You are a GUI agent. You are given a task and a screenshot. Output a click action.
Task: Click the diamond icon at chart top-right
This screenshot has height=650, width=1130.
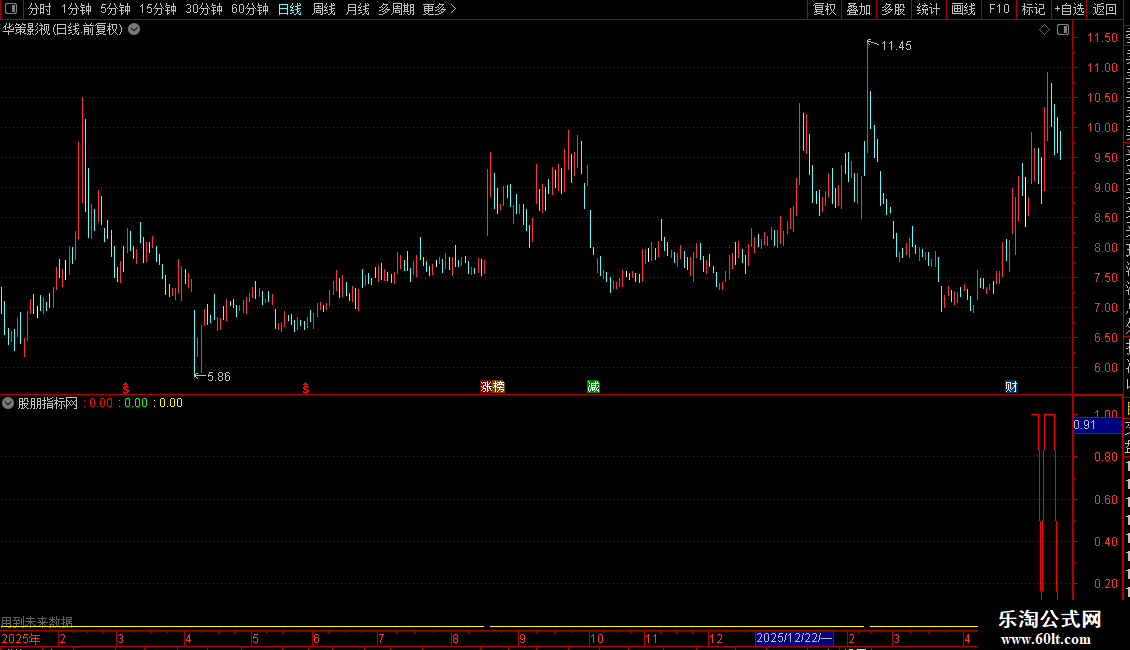1044,30
